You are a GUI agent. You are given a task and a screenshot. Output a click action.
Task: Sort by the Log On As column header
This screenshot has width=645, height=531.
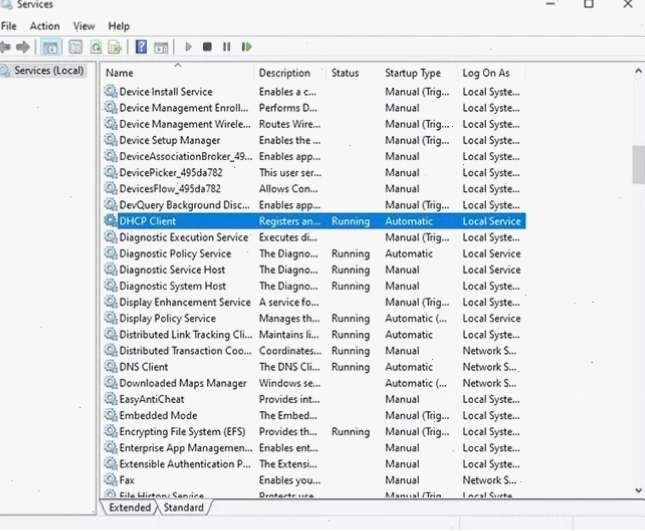pyautogui.click(x=492, y=73)
